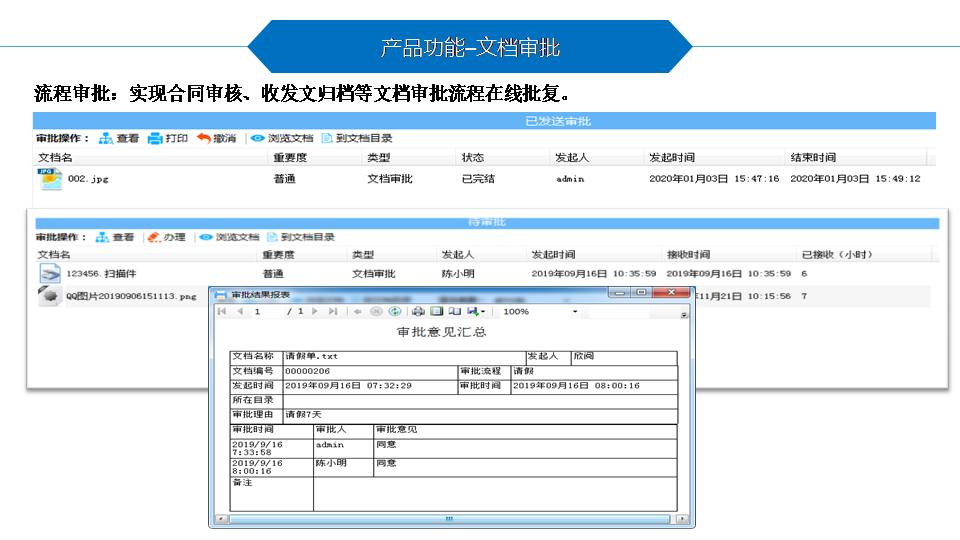Screen dimensions: 960x540
Task: Click the 待审批 panel header bar
Action: tap(487, 223)
